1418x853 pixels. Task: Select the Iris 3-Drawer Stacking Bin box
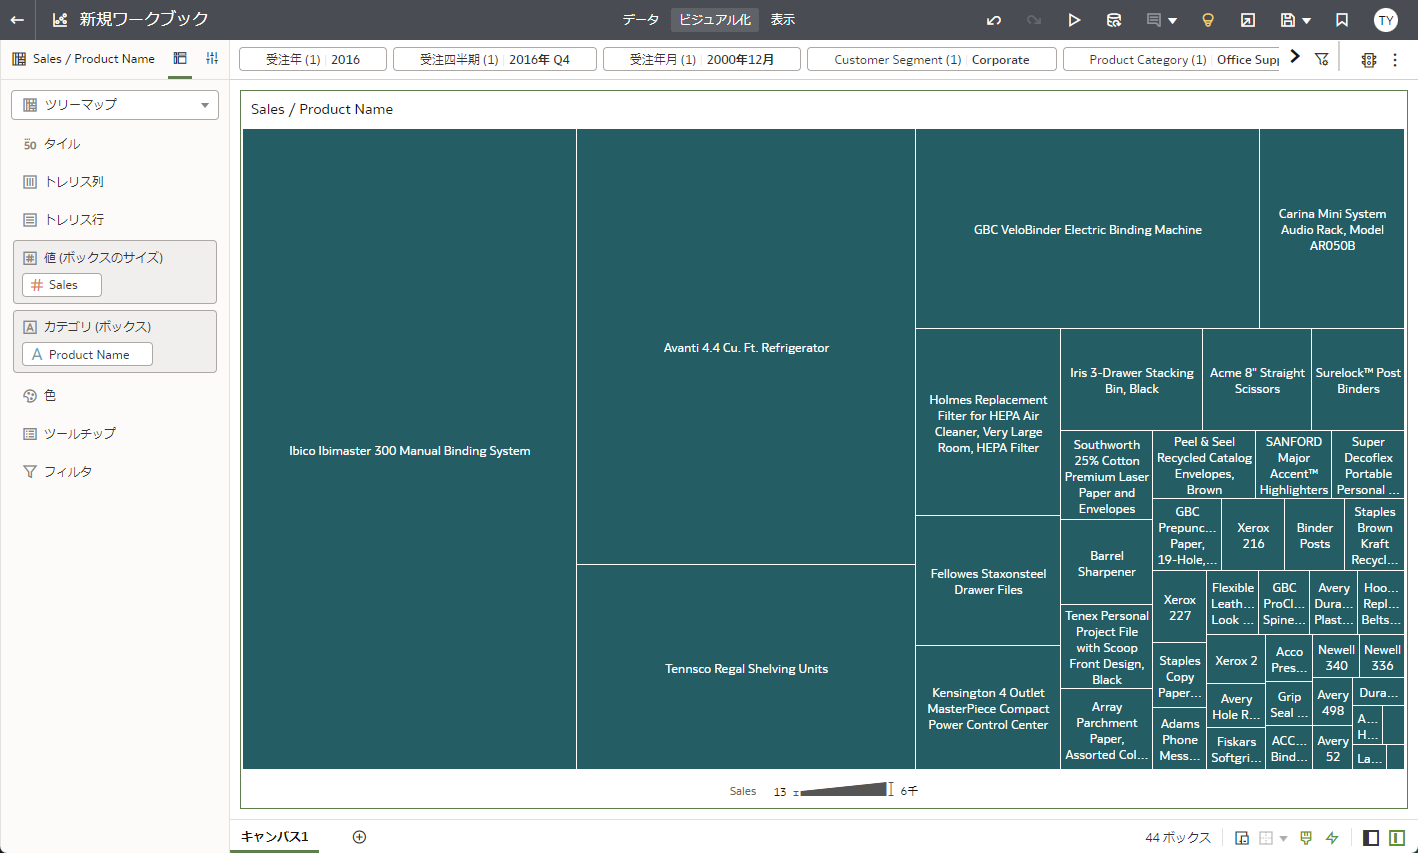(x=1131, y=380)
